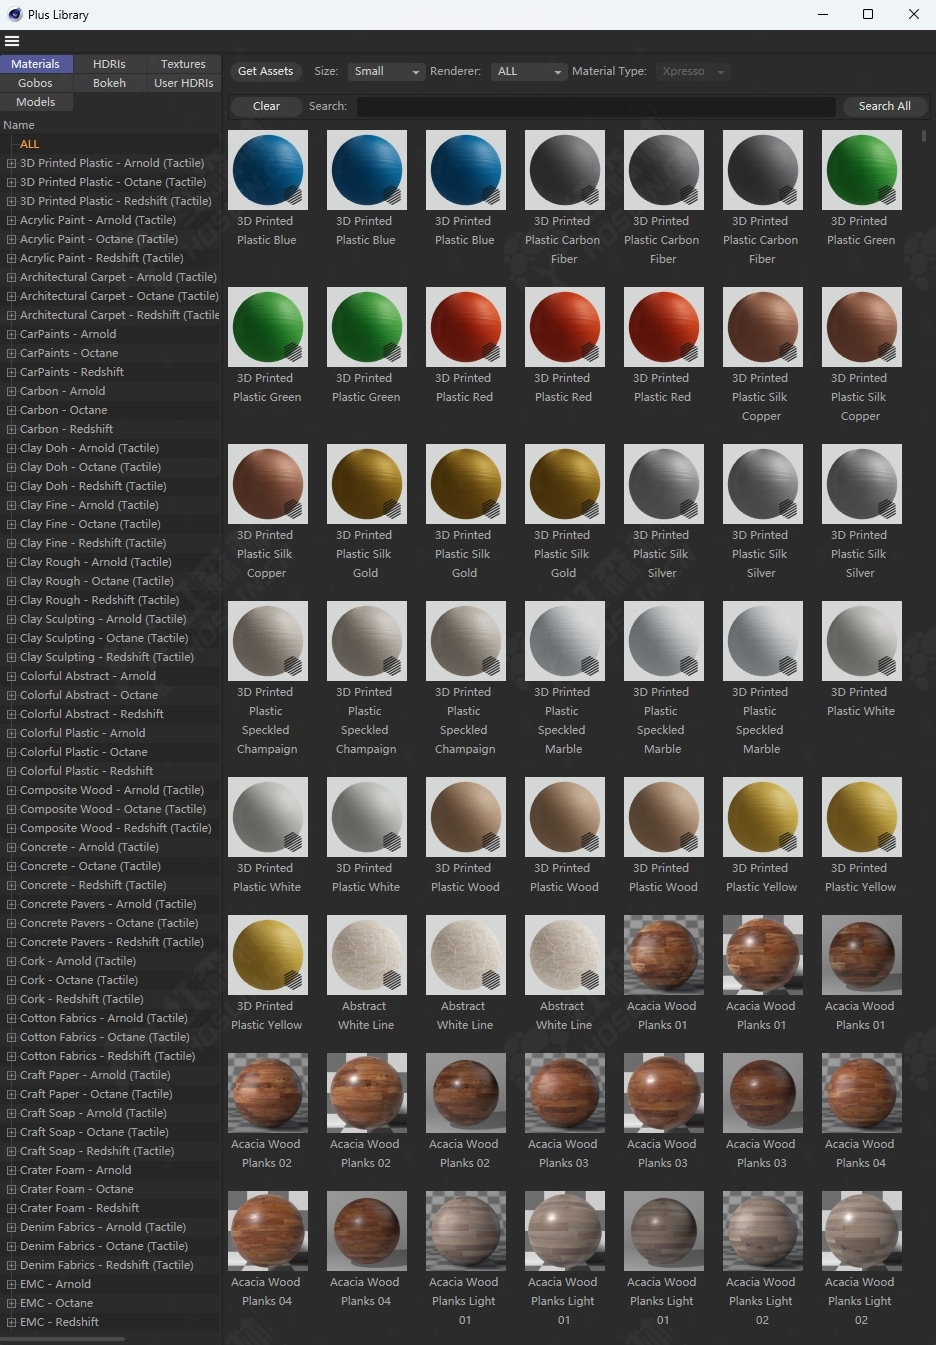Select the Colorful Abstract - Redshift row
Screen dimensions: 936x1345
[92, 714]
